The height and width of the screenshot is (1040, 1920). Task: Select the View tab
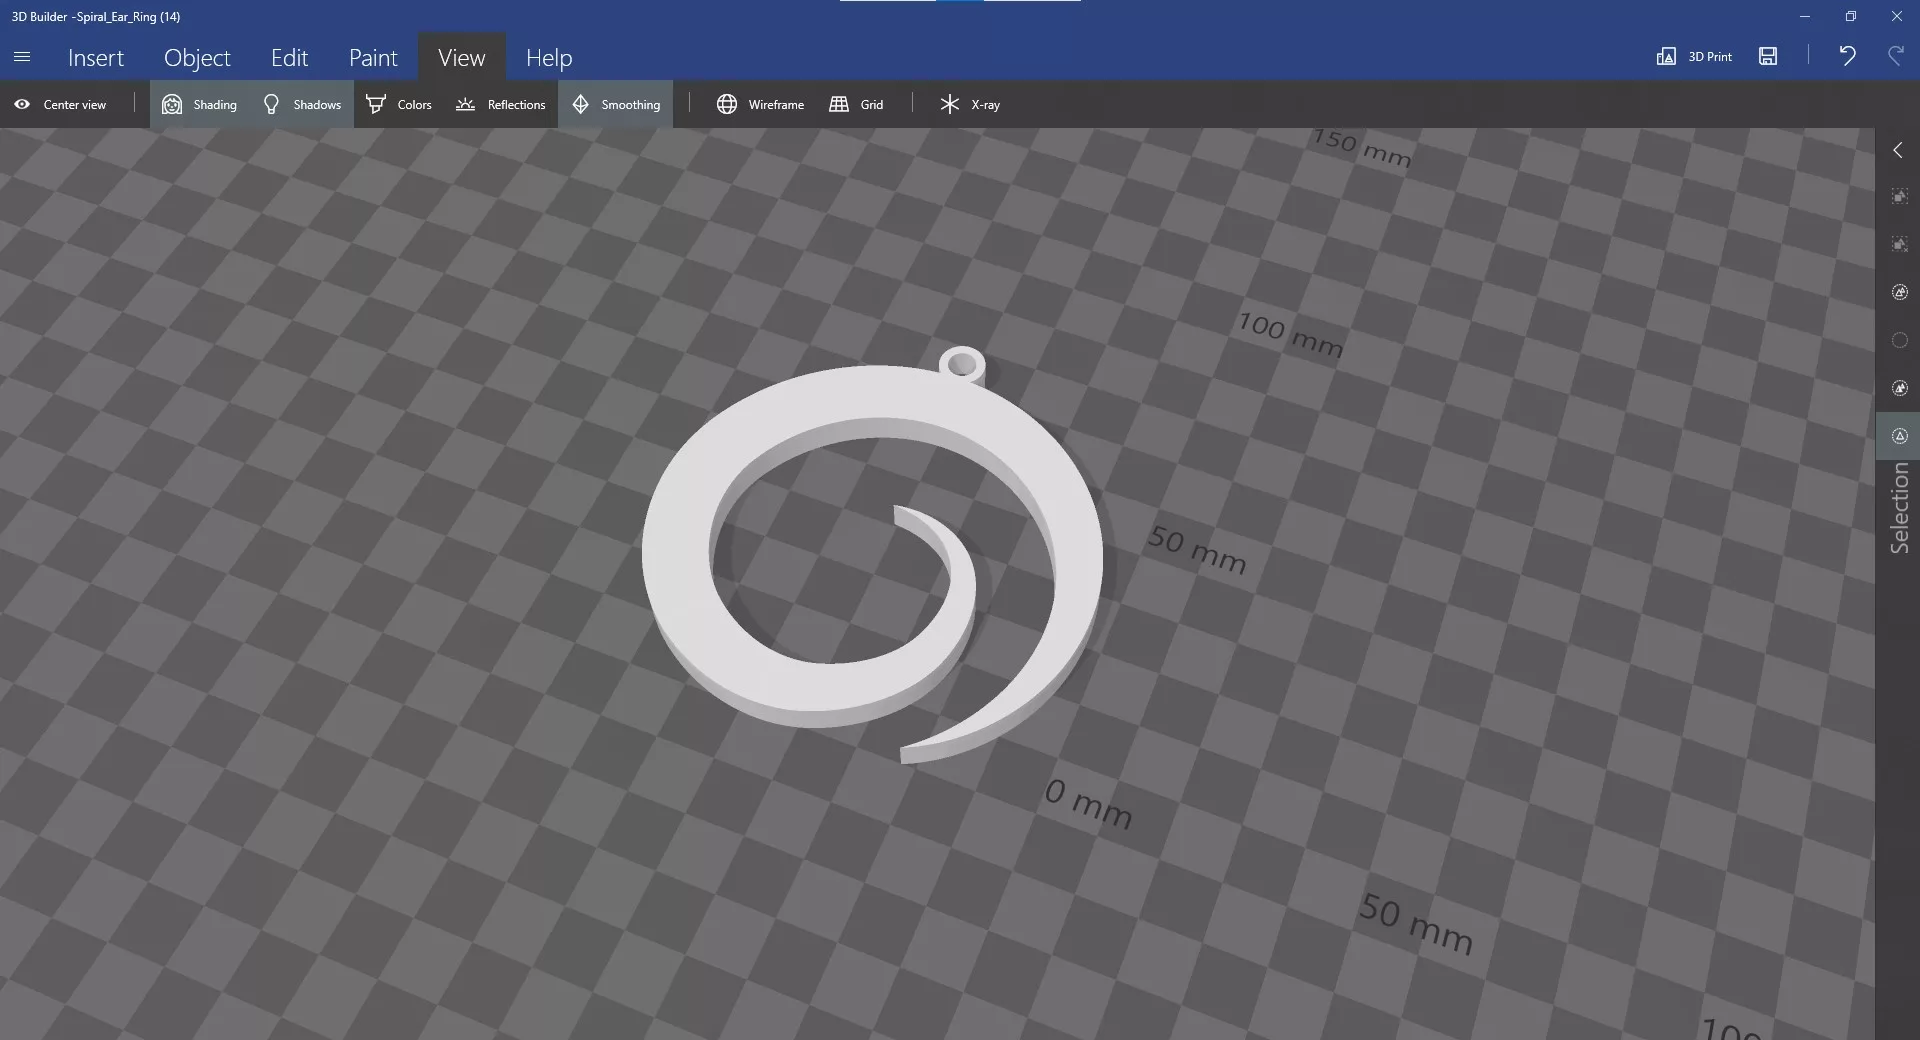tap(461, 57)
